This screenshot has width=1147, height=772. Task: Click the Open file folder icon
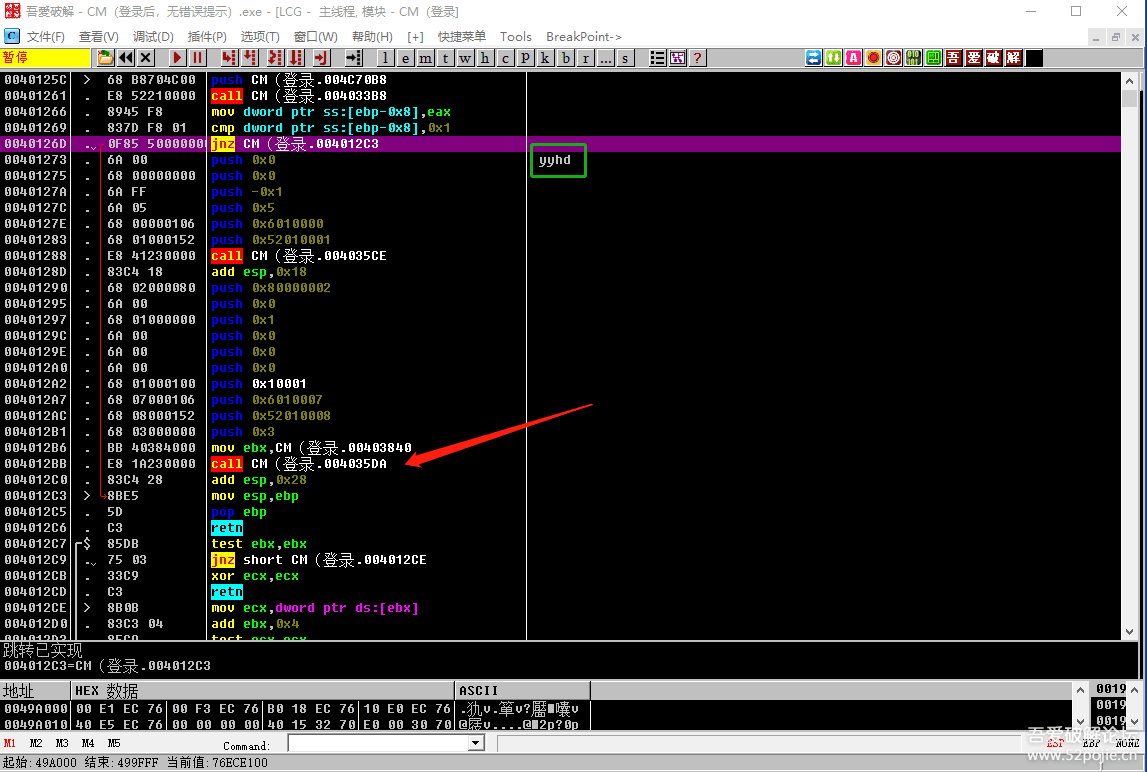105,58
